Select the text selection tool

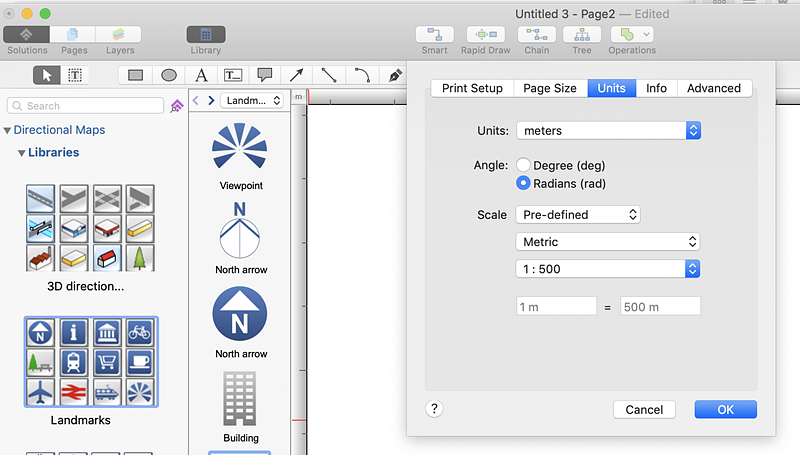[x=74, y=75]
